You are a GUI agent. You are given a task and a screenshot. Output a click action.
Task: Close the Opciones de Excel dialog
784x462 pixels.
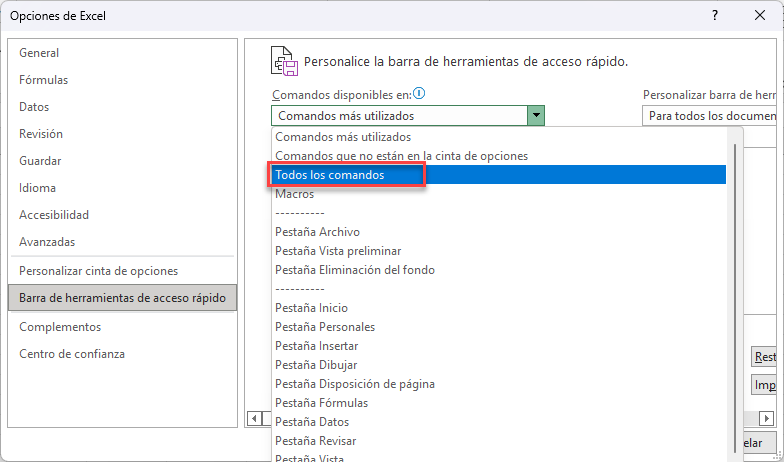[760, 16]
